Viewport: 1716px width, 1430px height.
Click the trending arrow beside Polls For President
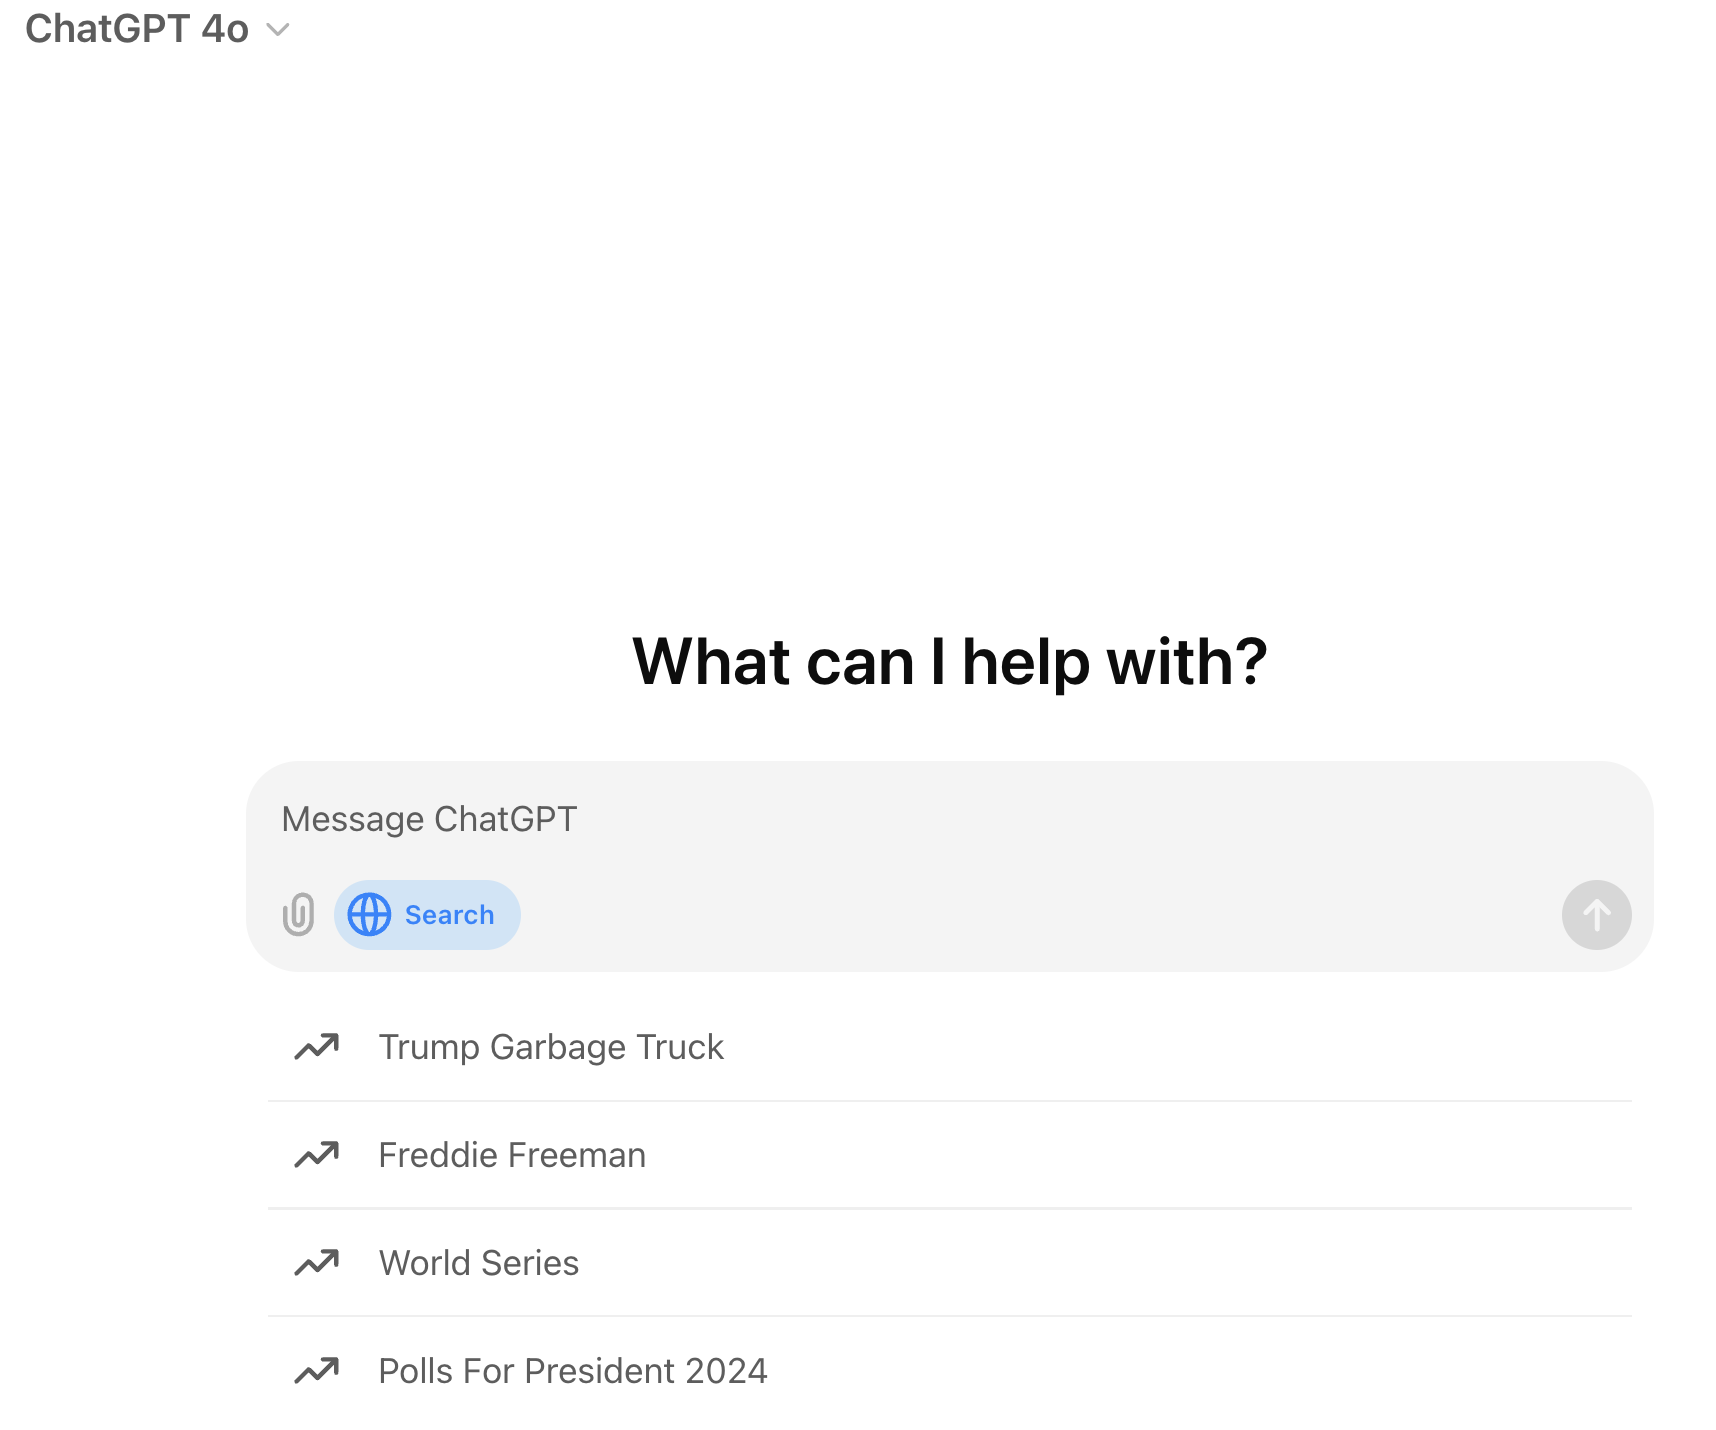tap(317, 1371)
